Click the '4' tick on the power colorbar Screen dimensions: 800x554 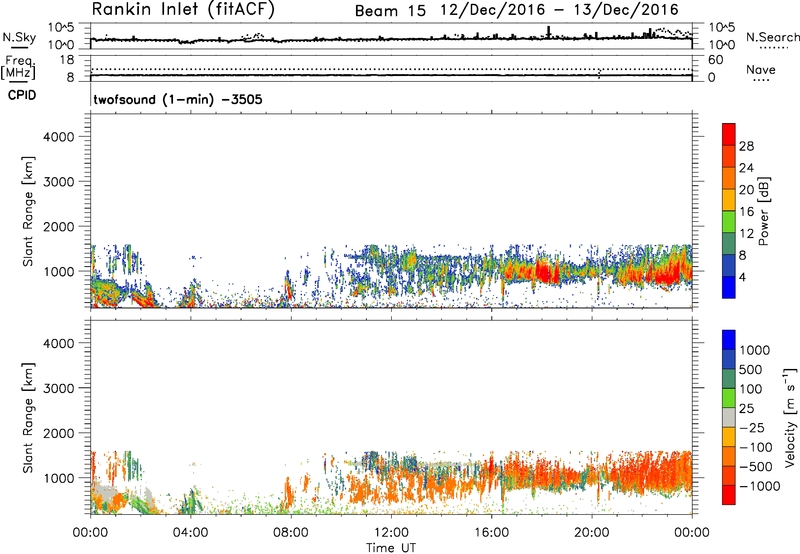tap(743, 277)
